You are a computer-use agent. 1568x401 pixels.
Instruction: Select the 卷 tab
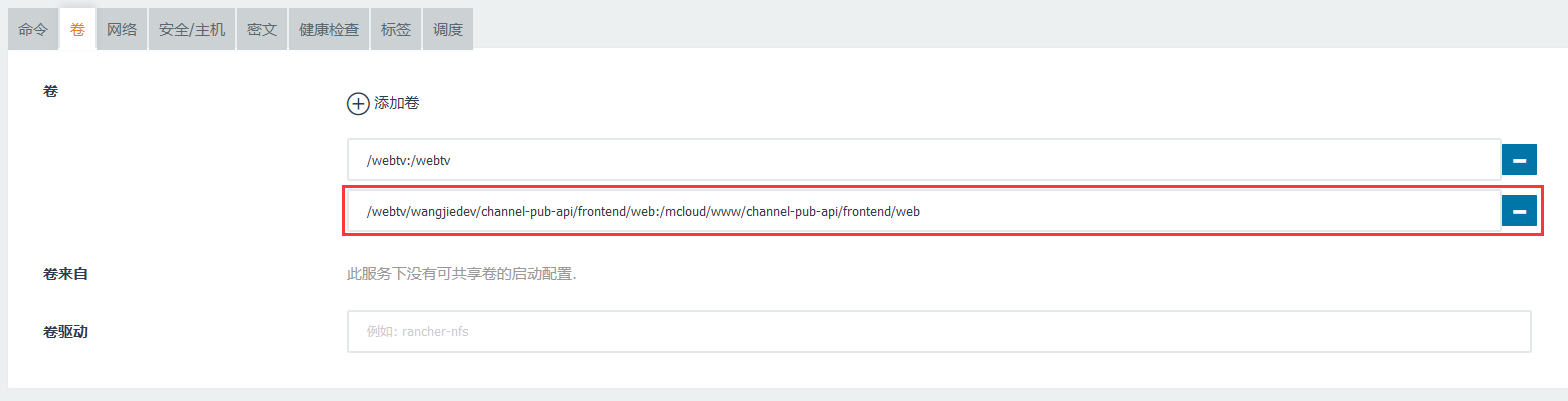coord(77,30)
